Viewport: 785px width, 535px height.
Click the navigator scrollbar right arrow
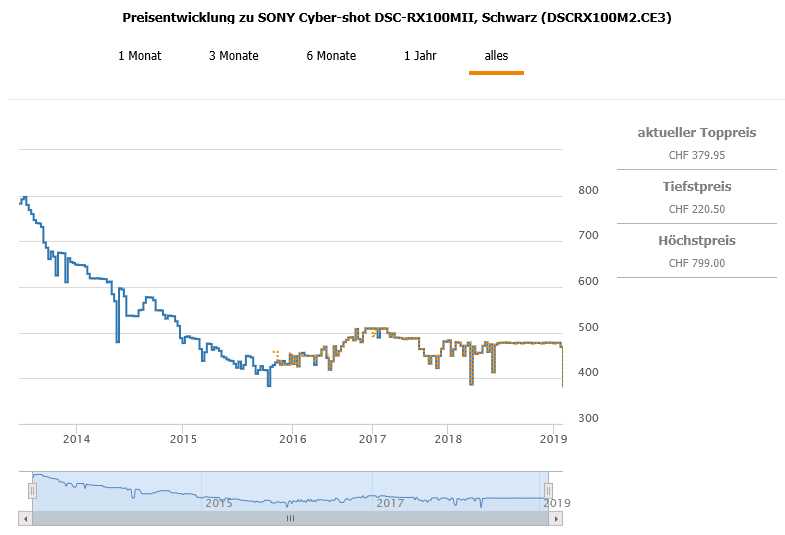tap(557, 519)
